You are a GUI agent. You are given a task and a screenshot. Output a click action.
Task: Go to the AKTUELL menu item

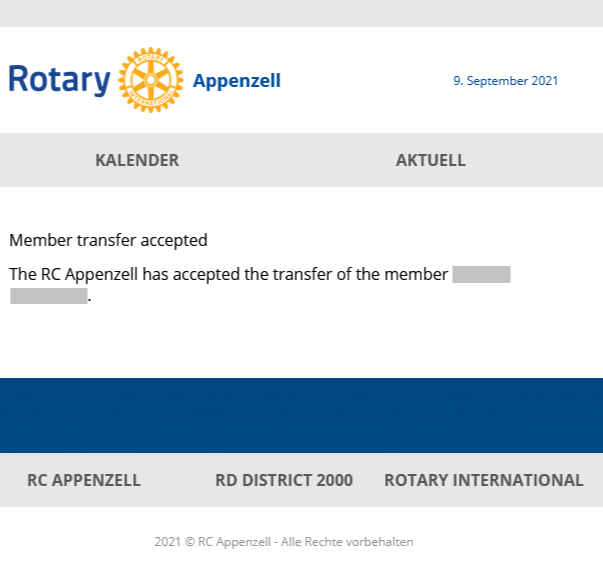coord(430,160)
